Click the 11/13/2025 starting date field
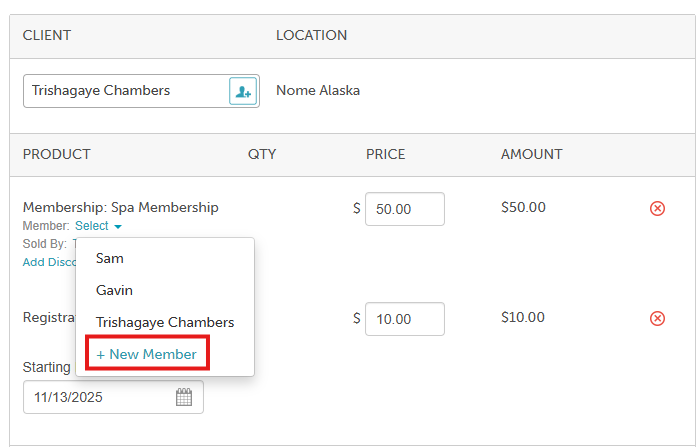699x447 pixels. 100,397
